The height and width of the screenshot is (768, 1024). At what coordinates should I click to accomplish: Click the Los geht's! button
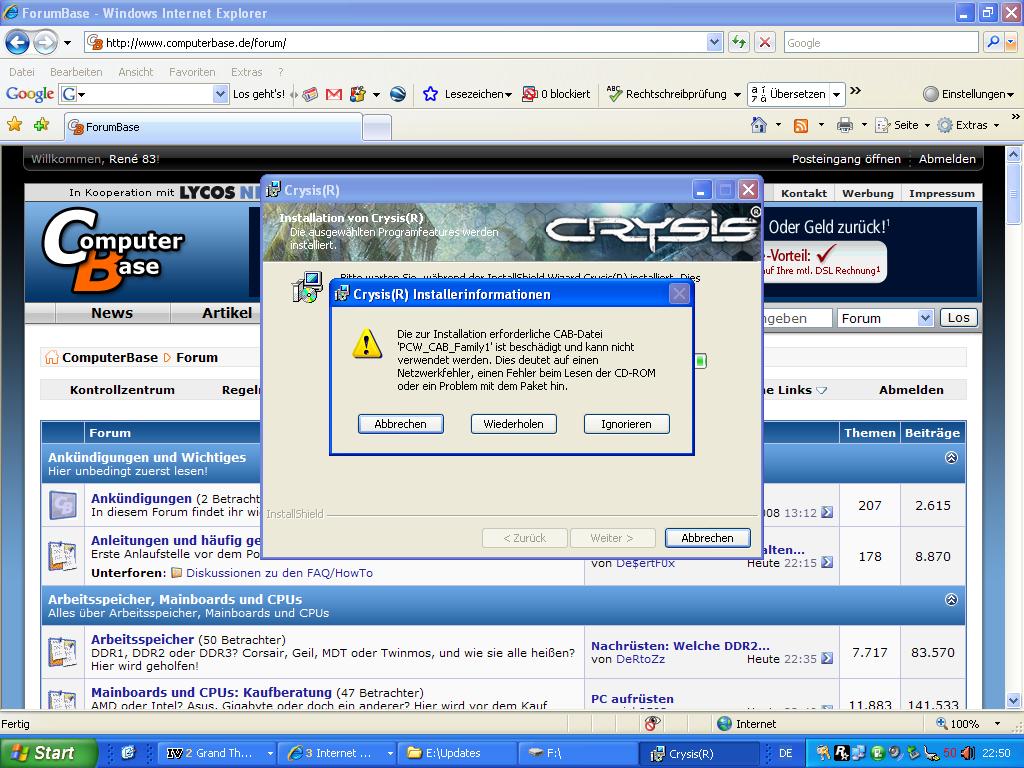pyautogui.click(x=259, y=94)
